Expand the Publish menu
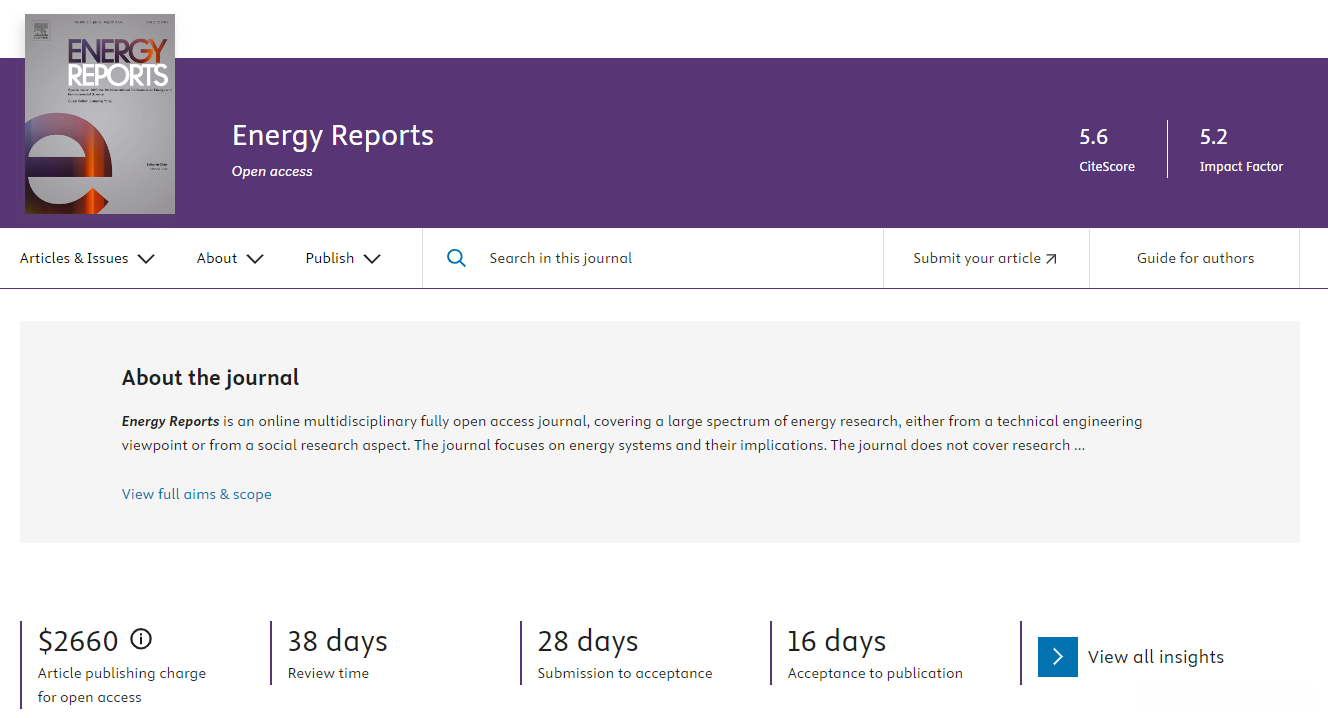 coord(343,258)
